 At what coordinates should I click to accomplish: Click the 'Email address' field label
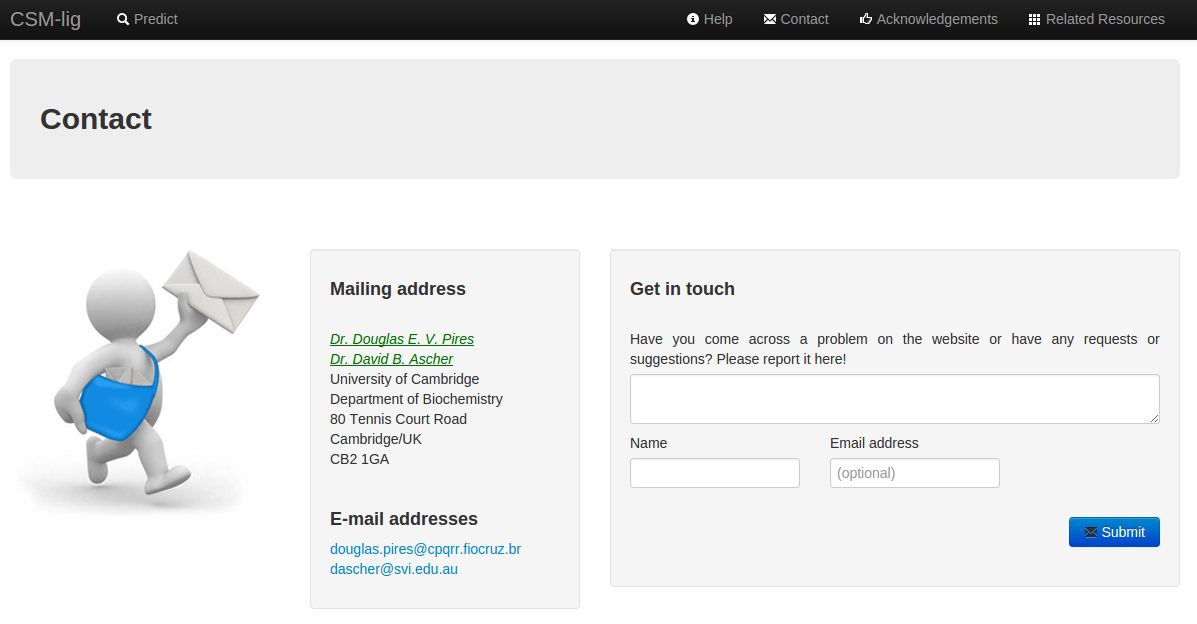874,443
